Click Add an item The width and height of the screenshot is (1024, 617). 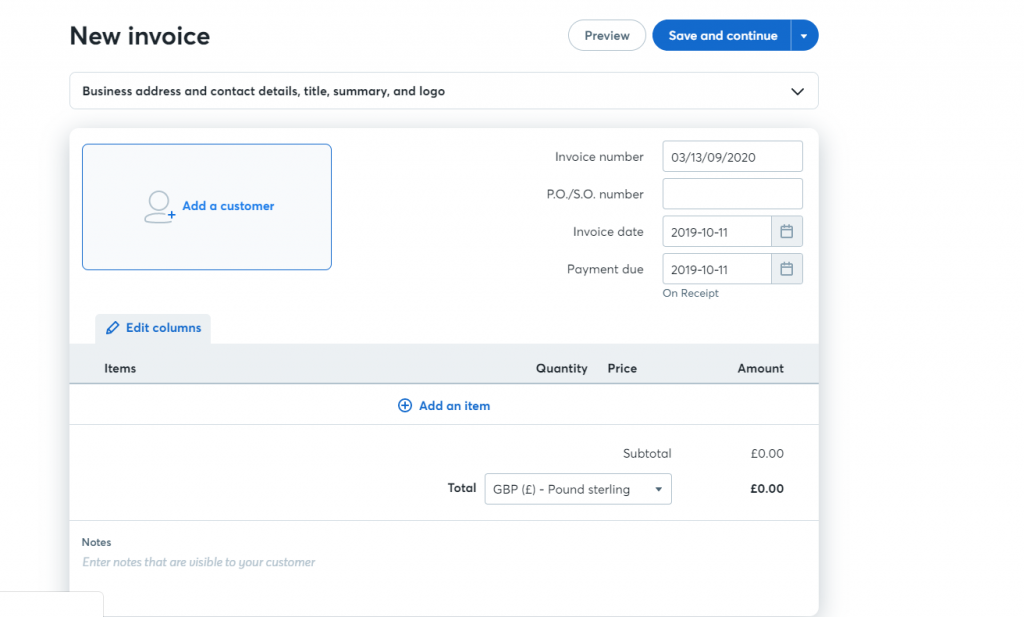point(452,405)
